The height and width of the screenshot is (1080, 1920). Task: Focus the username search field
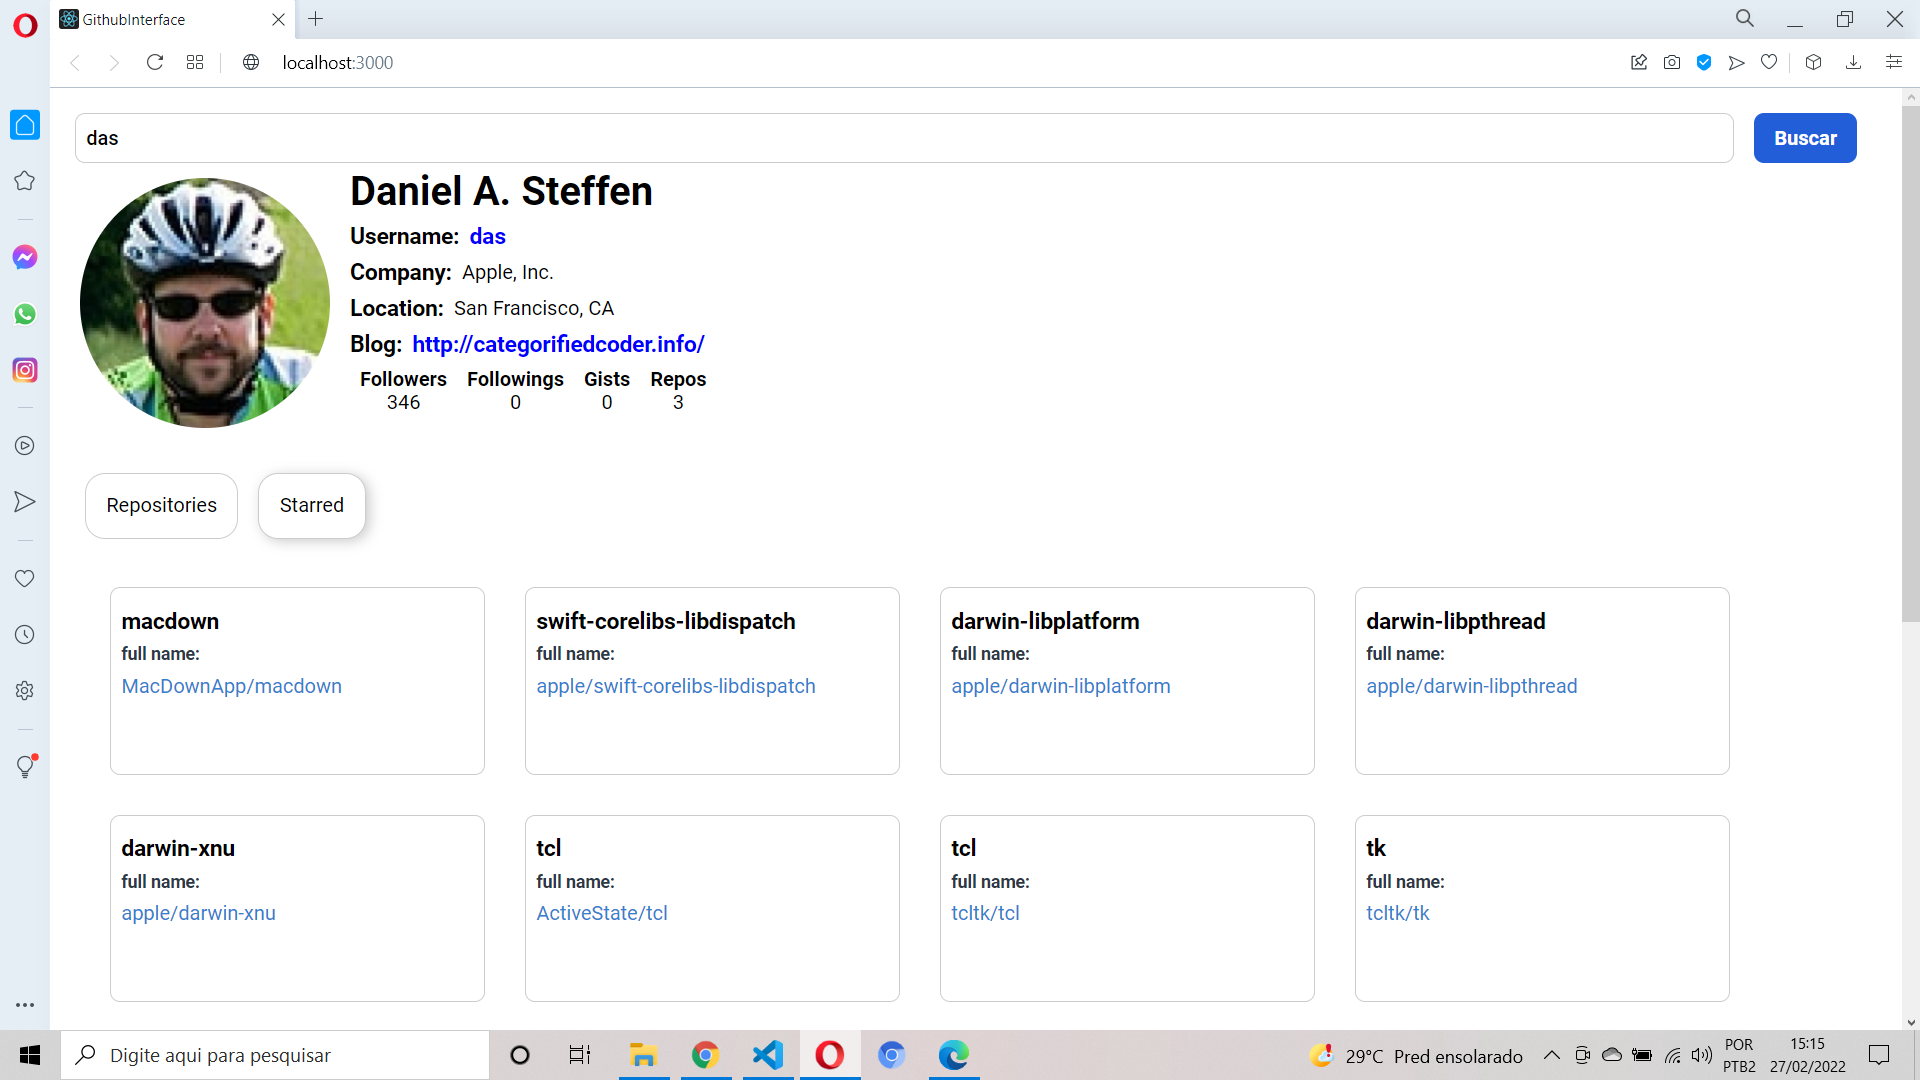pyautogui.click(x=904, y=138)
